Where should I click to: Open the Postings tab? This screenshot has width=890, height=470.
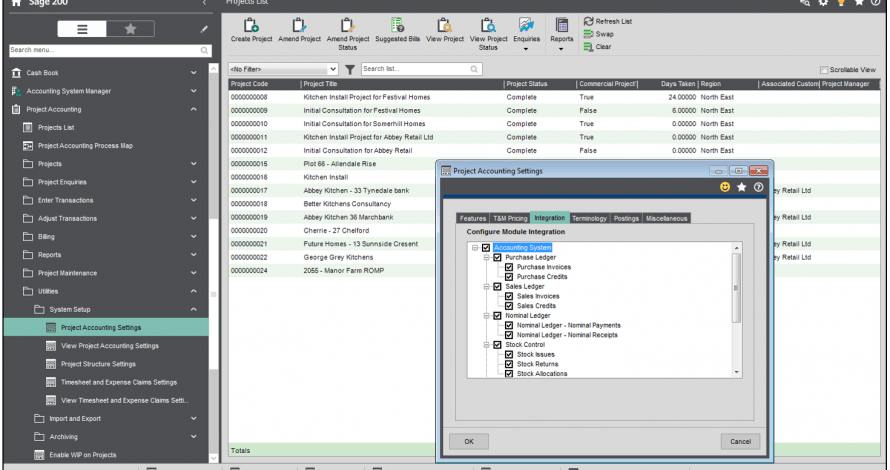tap(626, 219)
